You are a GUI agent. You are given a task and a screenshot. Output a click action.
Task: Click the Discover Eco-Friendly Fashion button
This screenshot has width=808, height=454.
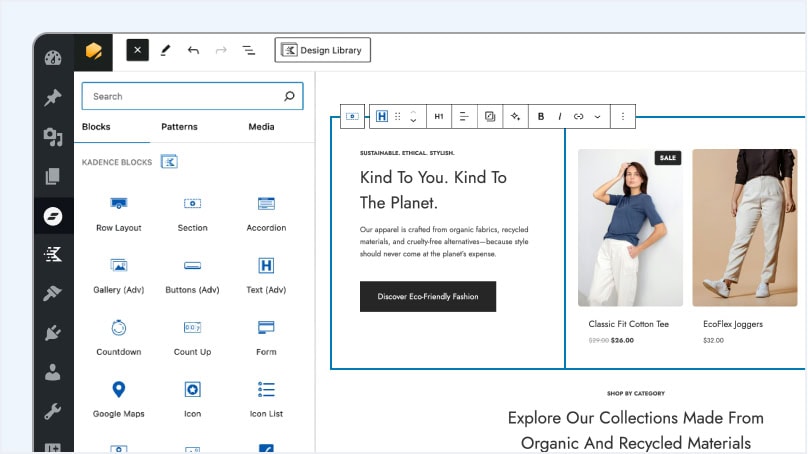428,297
